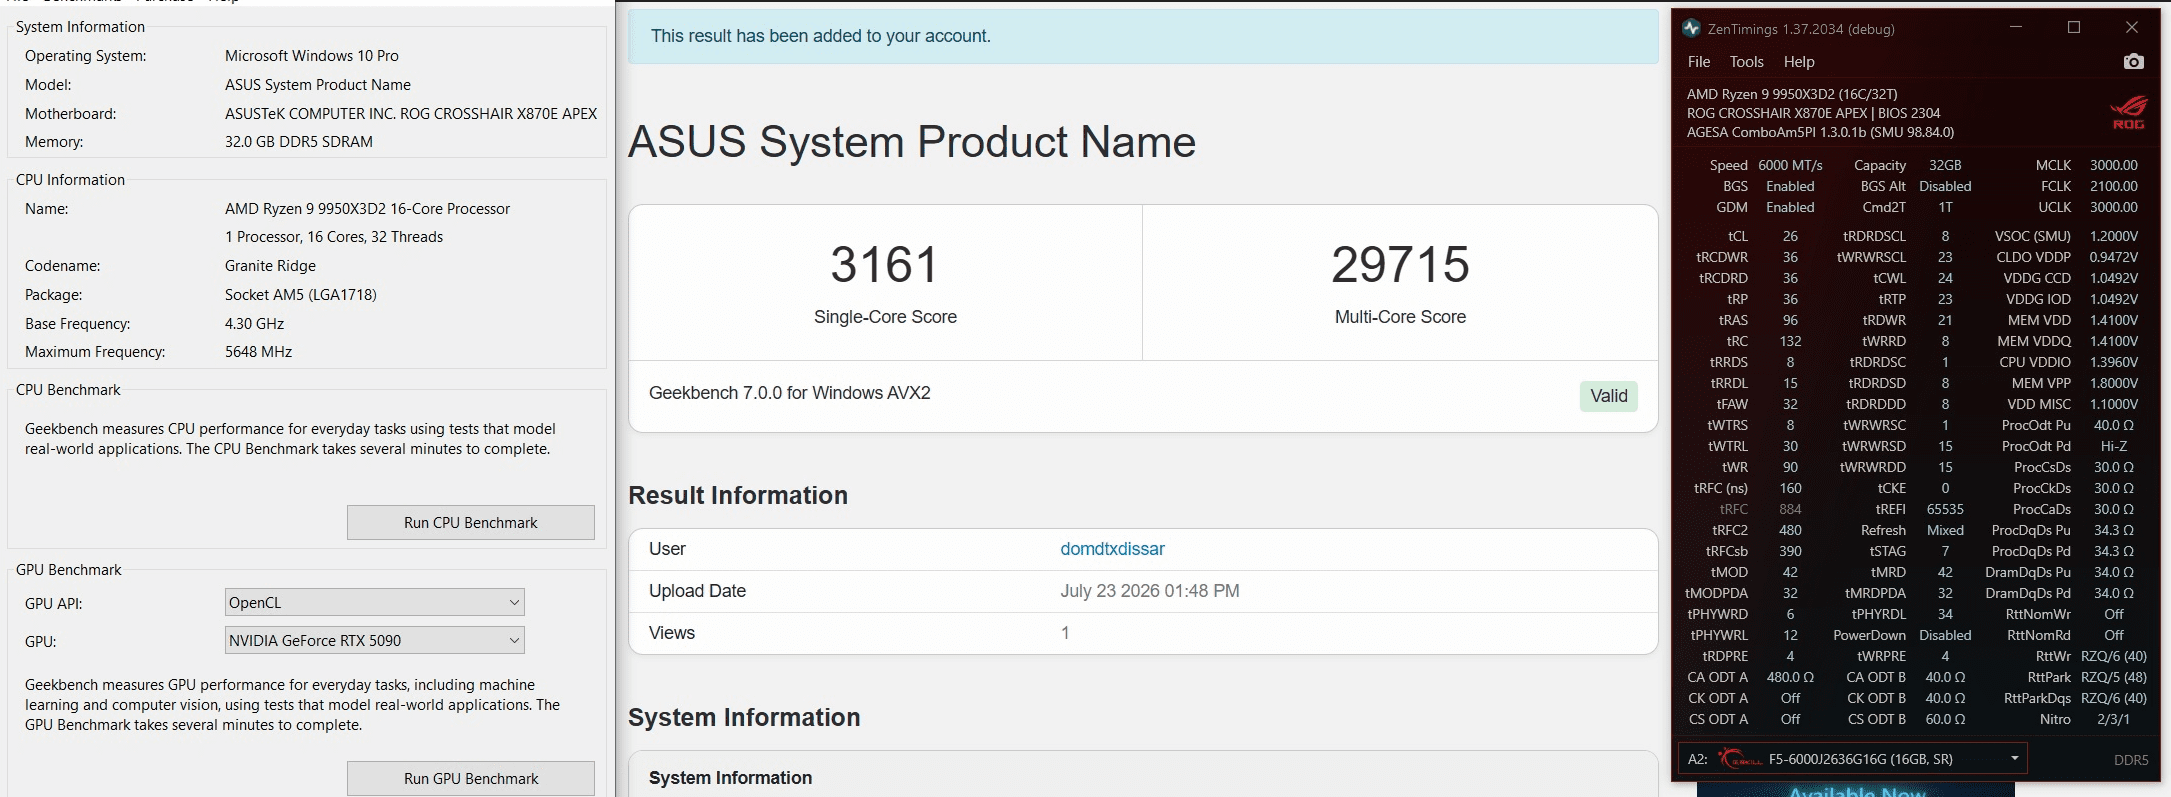
Task: Click the greyed tRFC value 884
Action: pyautogui.click(x=1790, y=509)
